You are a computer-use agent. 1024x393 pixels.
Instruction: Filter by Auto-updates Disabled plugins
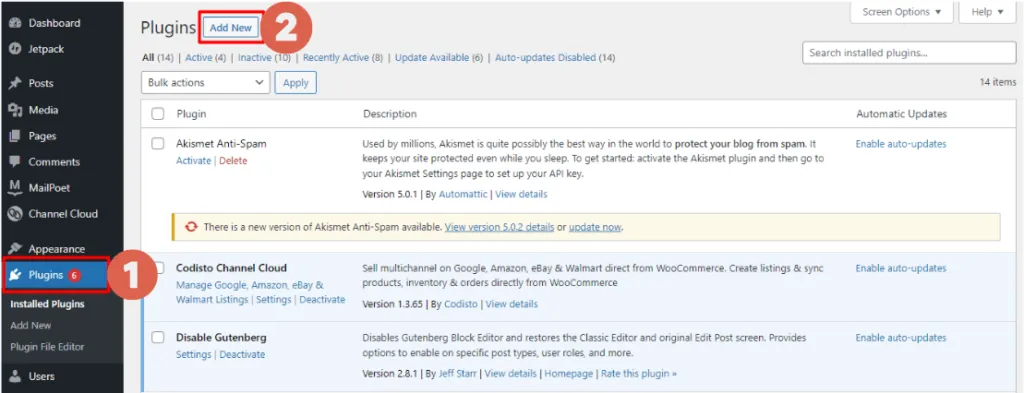pos(555,57)
